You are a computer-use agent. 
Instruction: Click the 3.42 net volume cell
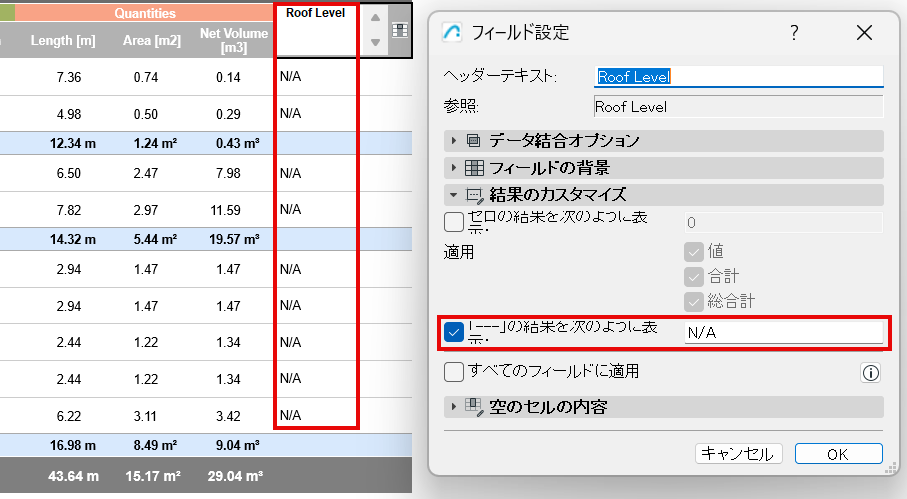pyautogui.click(x=228, y=416)
